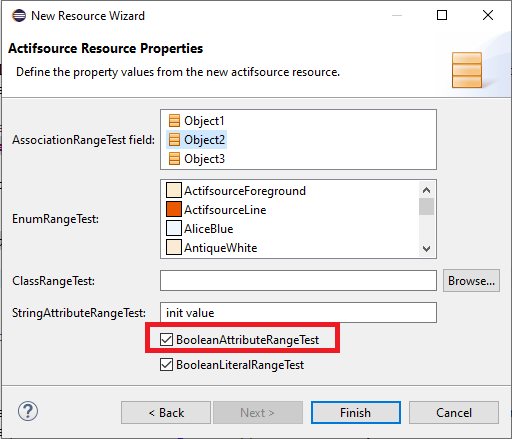
Task: Go to the previous page with Back
Action: pos(166,413)
